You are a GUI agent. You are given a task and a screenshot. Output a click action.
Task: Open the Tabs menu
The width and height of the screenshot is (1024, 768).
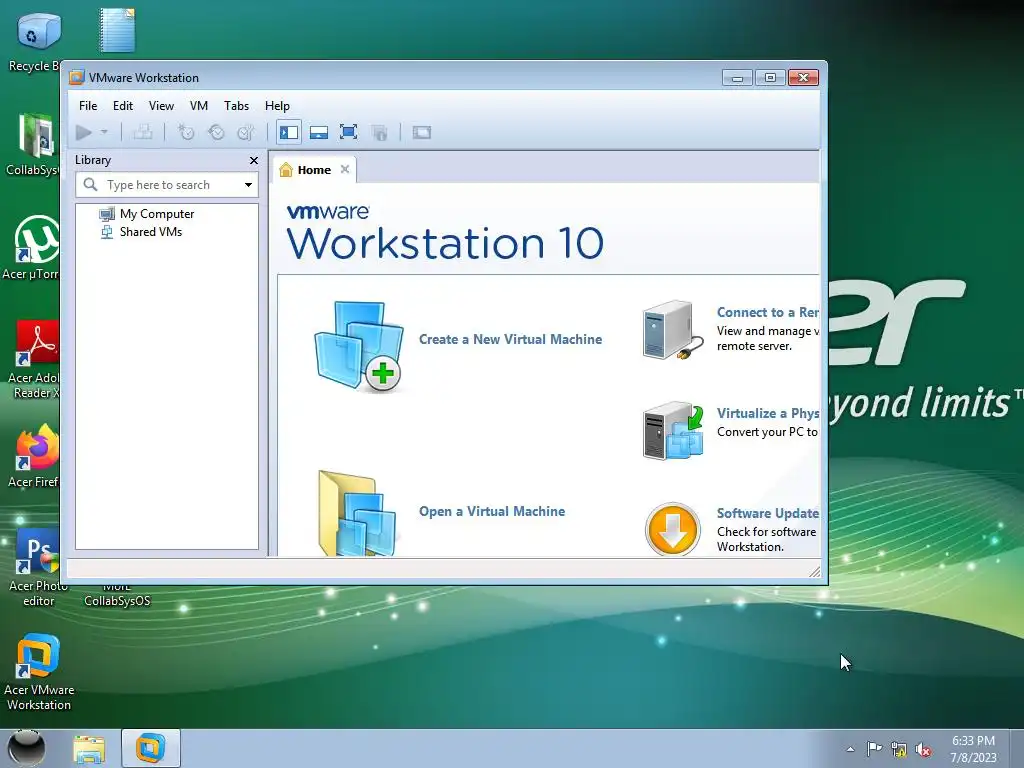[236, 106]
